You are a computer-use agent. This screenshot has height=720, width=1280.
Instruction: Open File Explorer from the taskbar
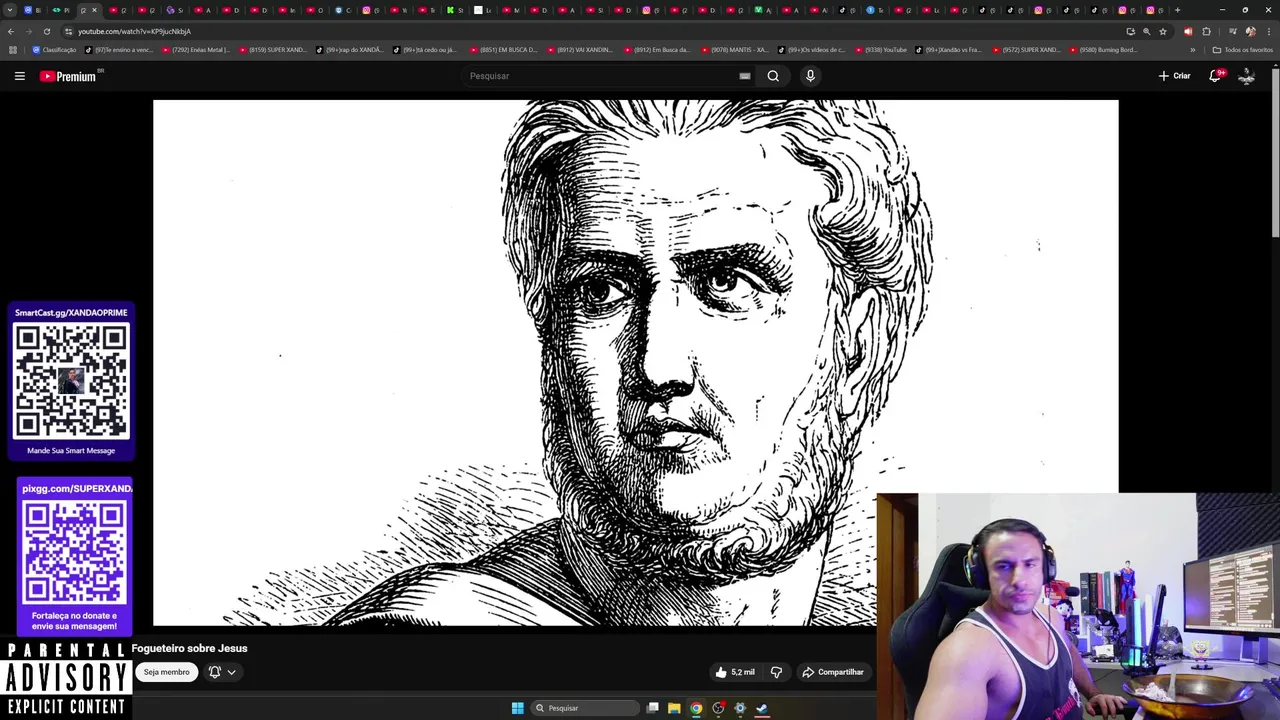[x=674, y=708]
